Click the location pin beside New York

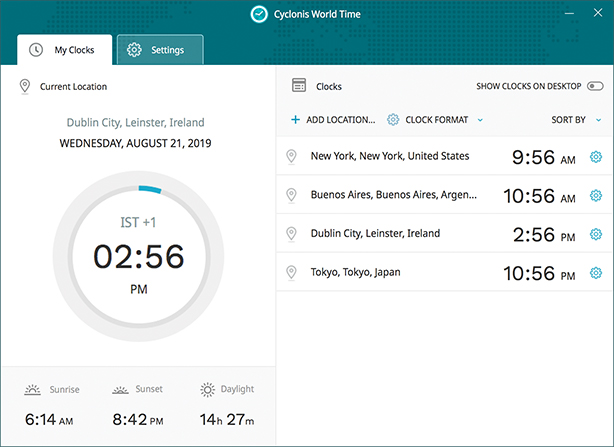pos(291,157)
